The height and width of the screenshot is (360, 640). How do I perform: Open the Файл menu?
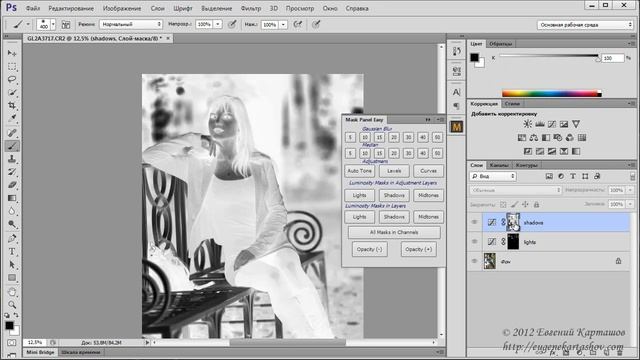tap(33, 8)
